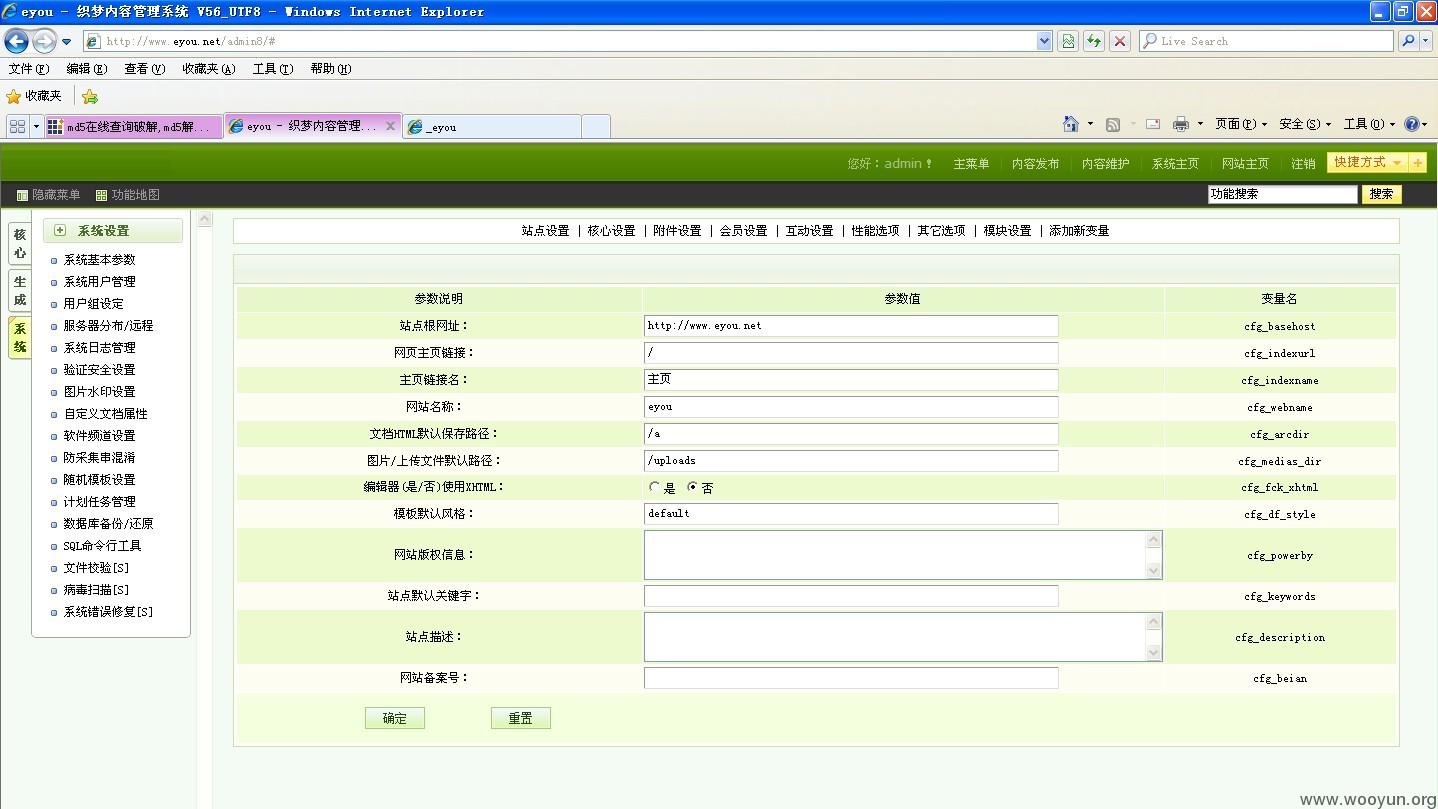The image size is (1438, 809).
Task: Click the 功能地图 function map icon link
Action: [128, 195]
